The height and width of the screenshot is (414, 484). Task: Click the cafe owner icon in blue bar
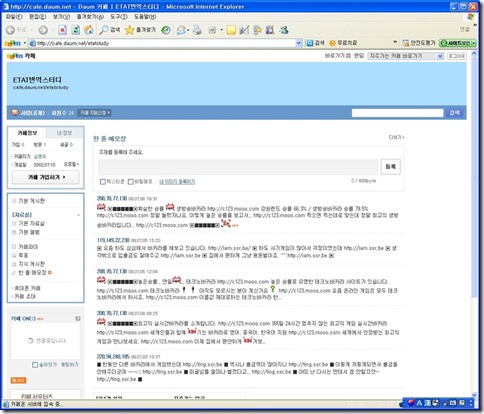pos(15,112)
